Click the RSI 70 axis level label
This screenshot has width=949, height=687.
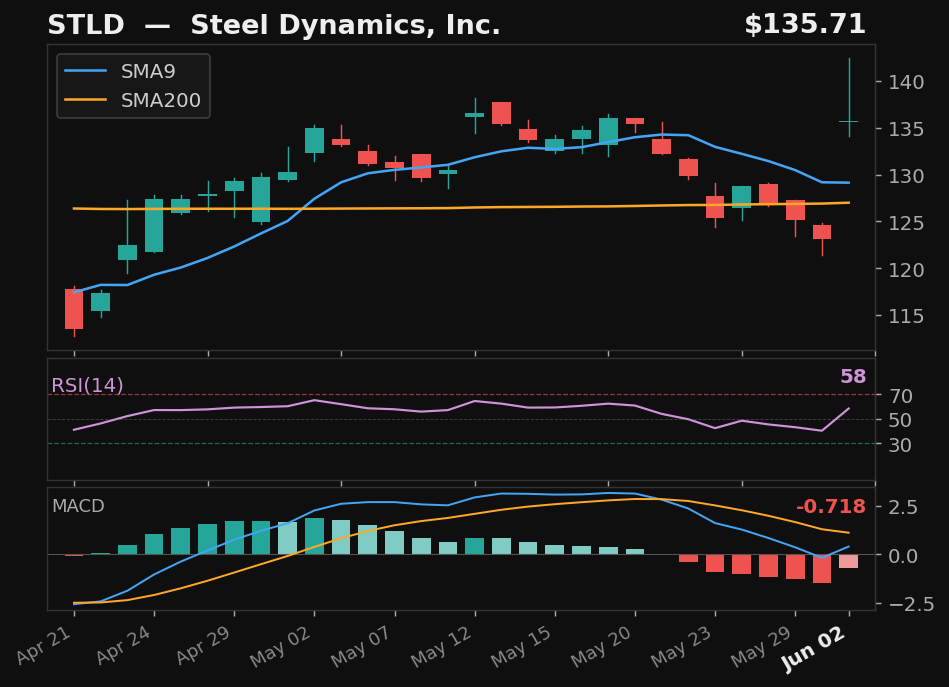click(x=901, y=396)
